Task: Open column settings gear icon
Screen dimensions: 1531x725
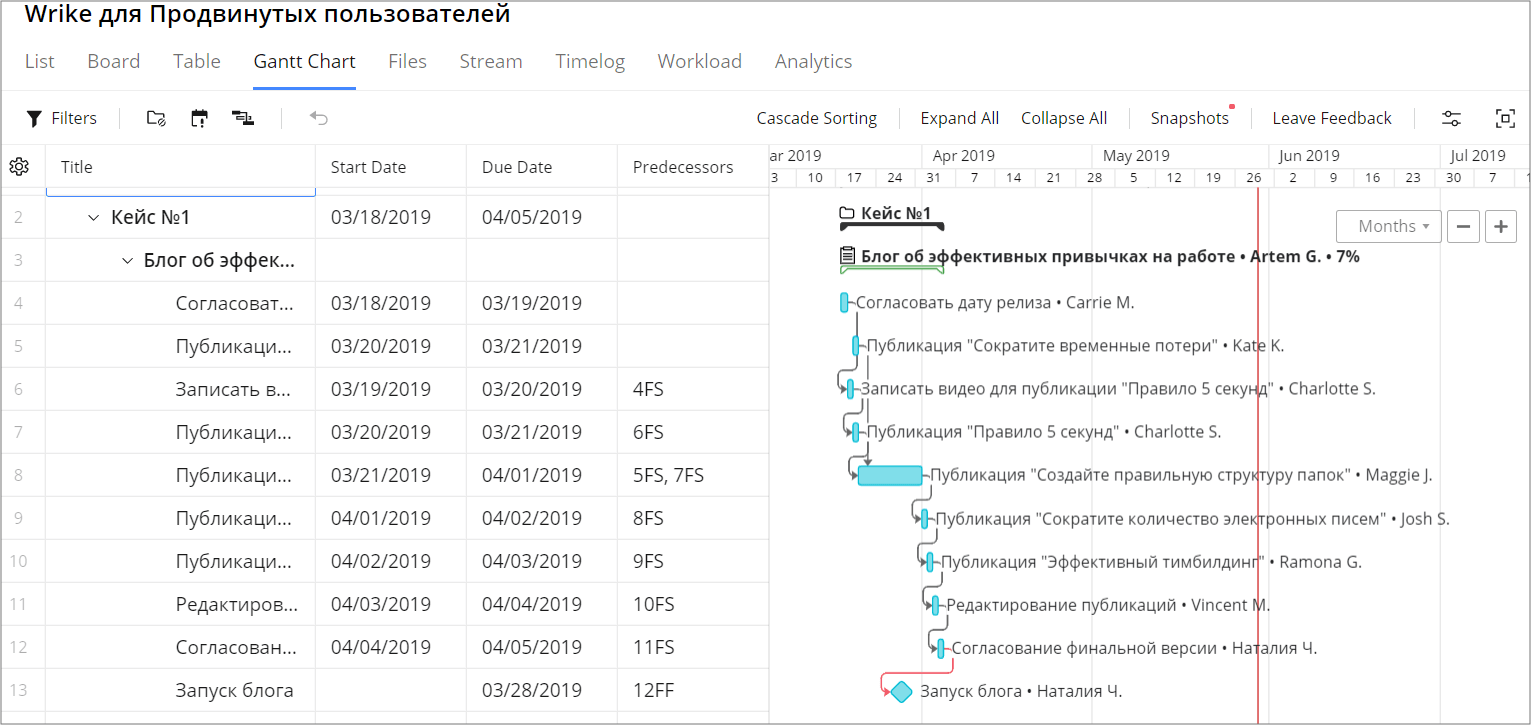Action: [x=19, y=167]
